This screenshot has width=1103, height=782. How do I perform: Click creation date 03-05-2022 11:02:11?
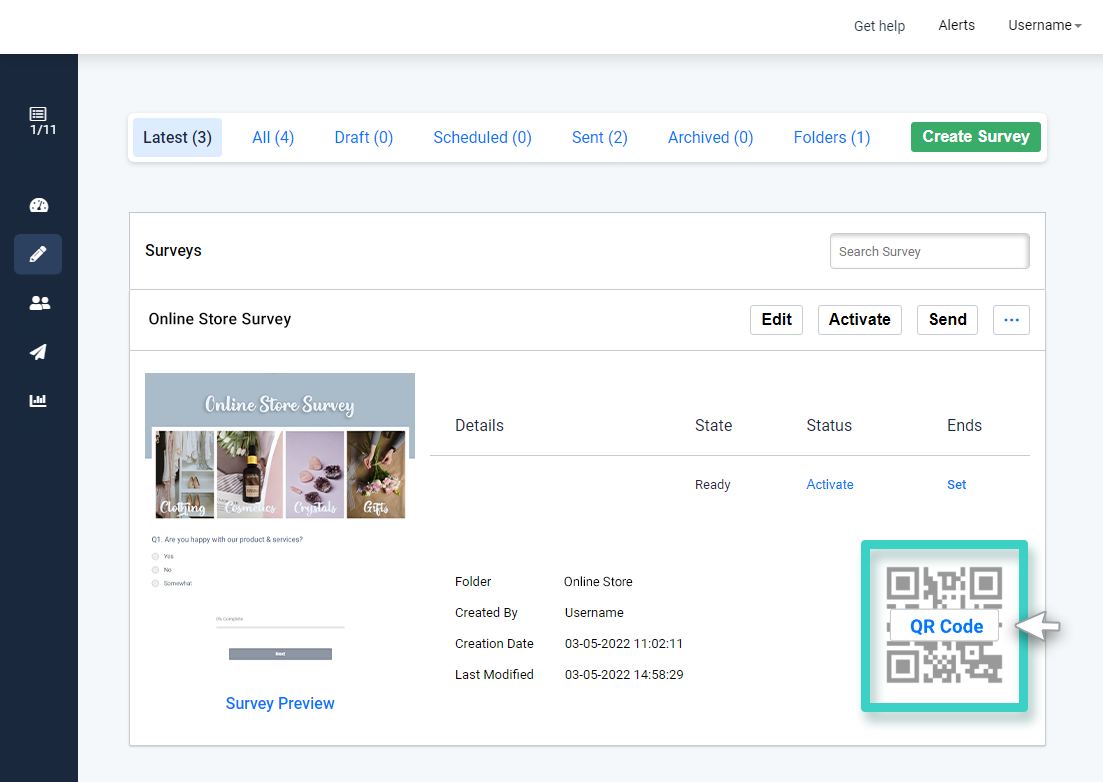pos(623,643)
